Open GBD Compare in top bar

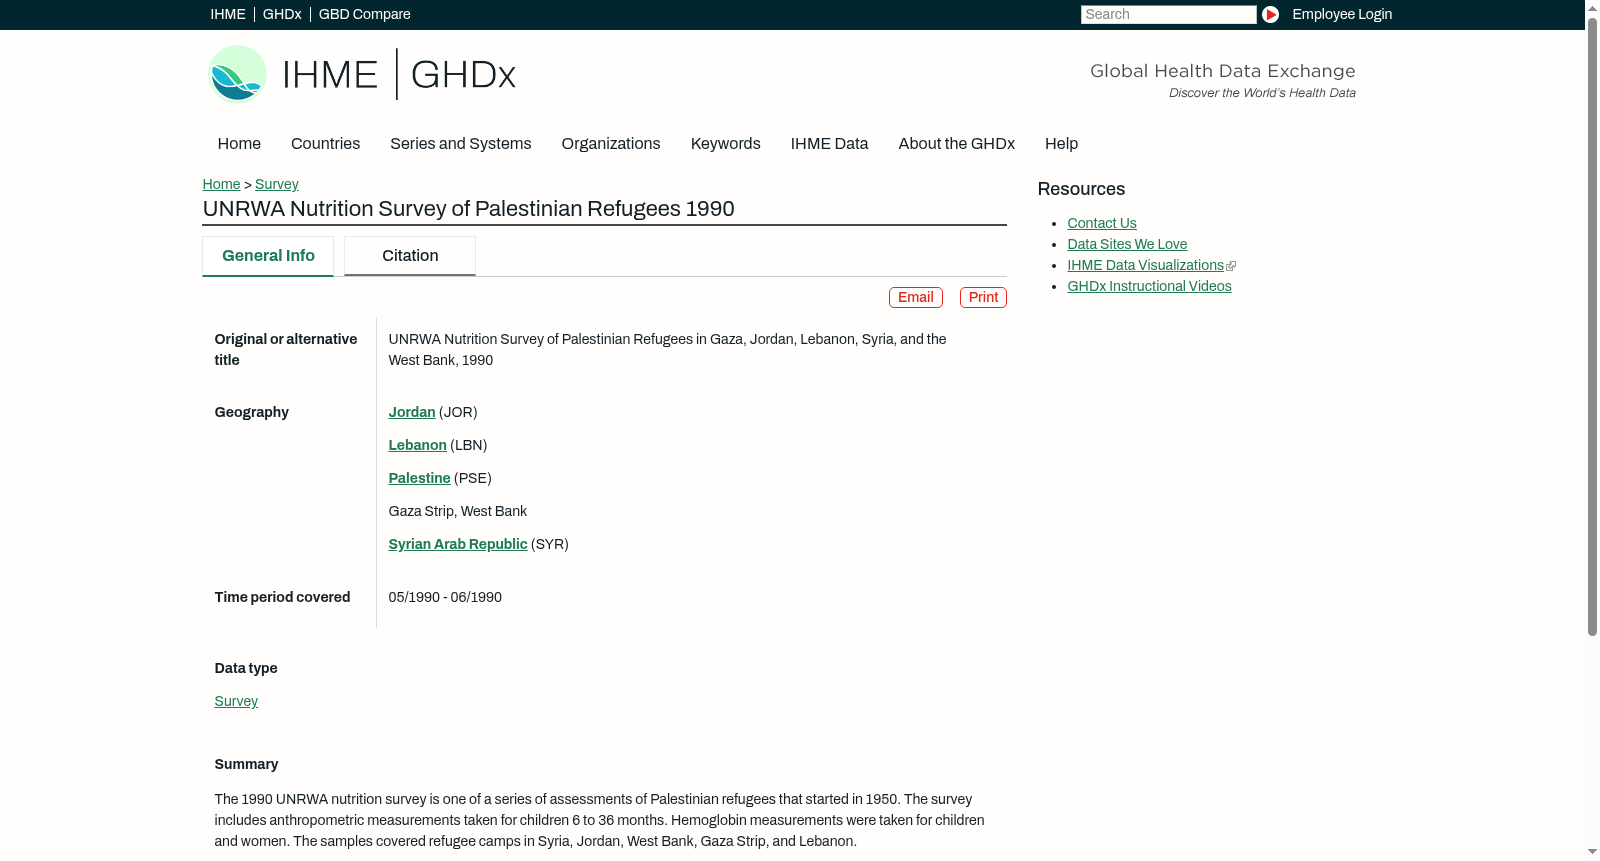point(365,14)
